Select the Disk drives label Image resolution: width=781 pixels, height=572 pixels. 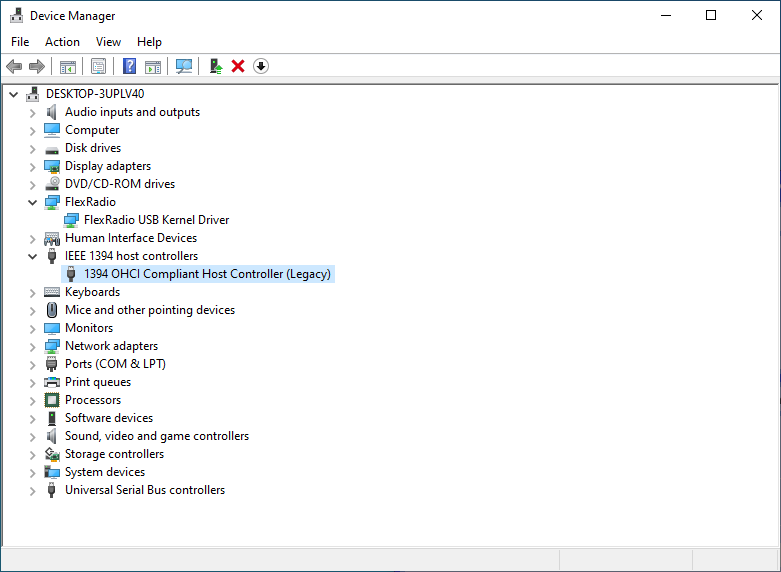click(93, 148)
